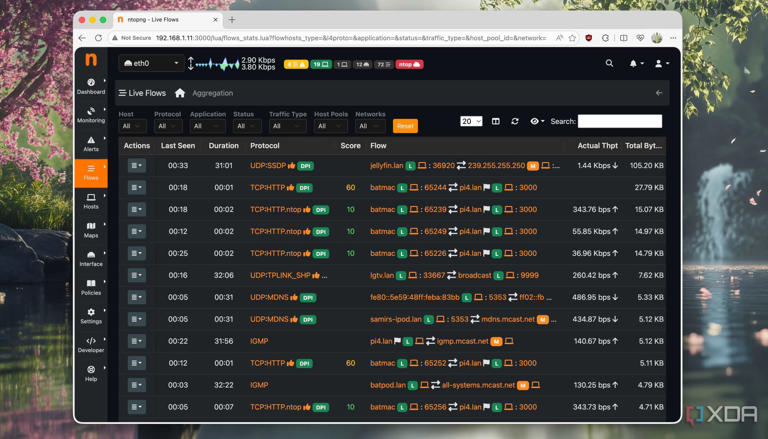Click the back arrow in Live Flows bar
The image size is (768, 439).
pos(659,93)
